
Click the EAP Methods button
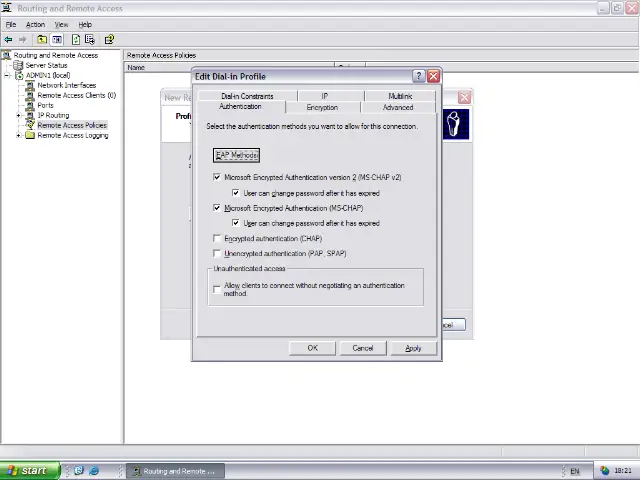236,155
